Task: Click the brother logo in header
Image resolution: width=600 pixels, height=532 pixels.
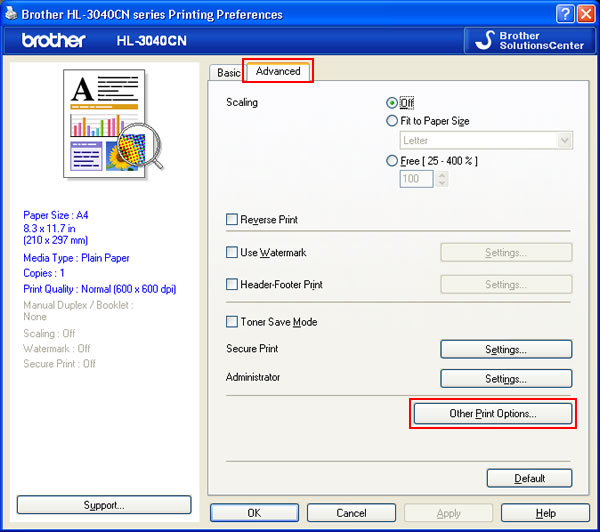Action: [54, 40]
